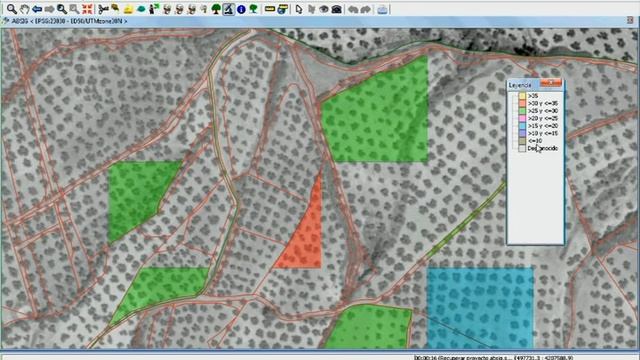Image resolution: width=640 pixels, height=360 pixels.
Task: Click the grayed-out magnifier icon
Action: tap(74, 9)
